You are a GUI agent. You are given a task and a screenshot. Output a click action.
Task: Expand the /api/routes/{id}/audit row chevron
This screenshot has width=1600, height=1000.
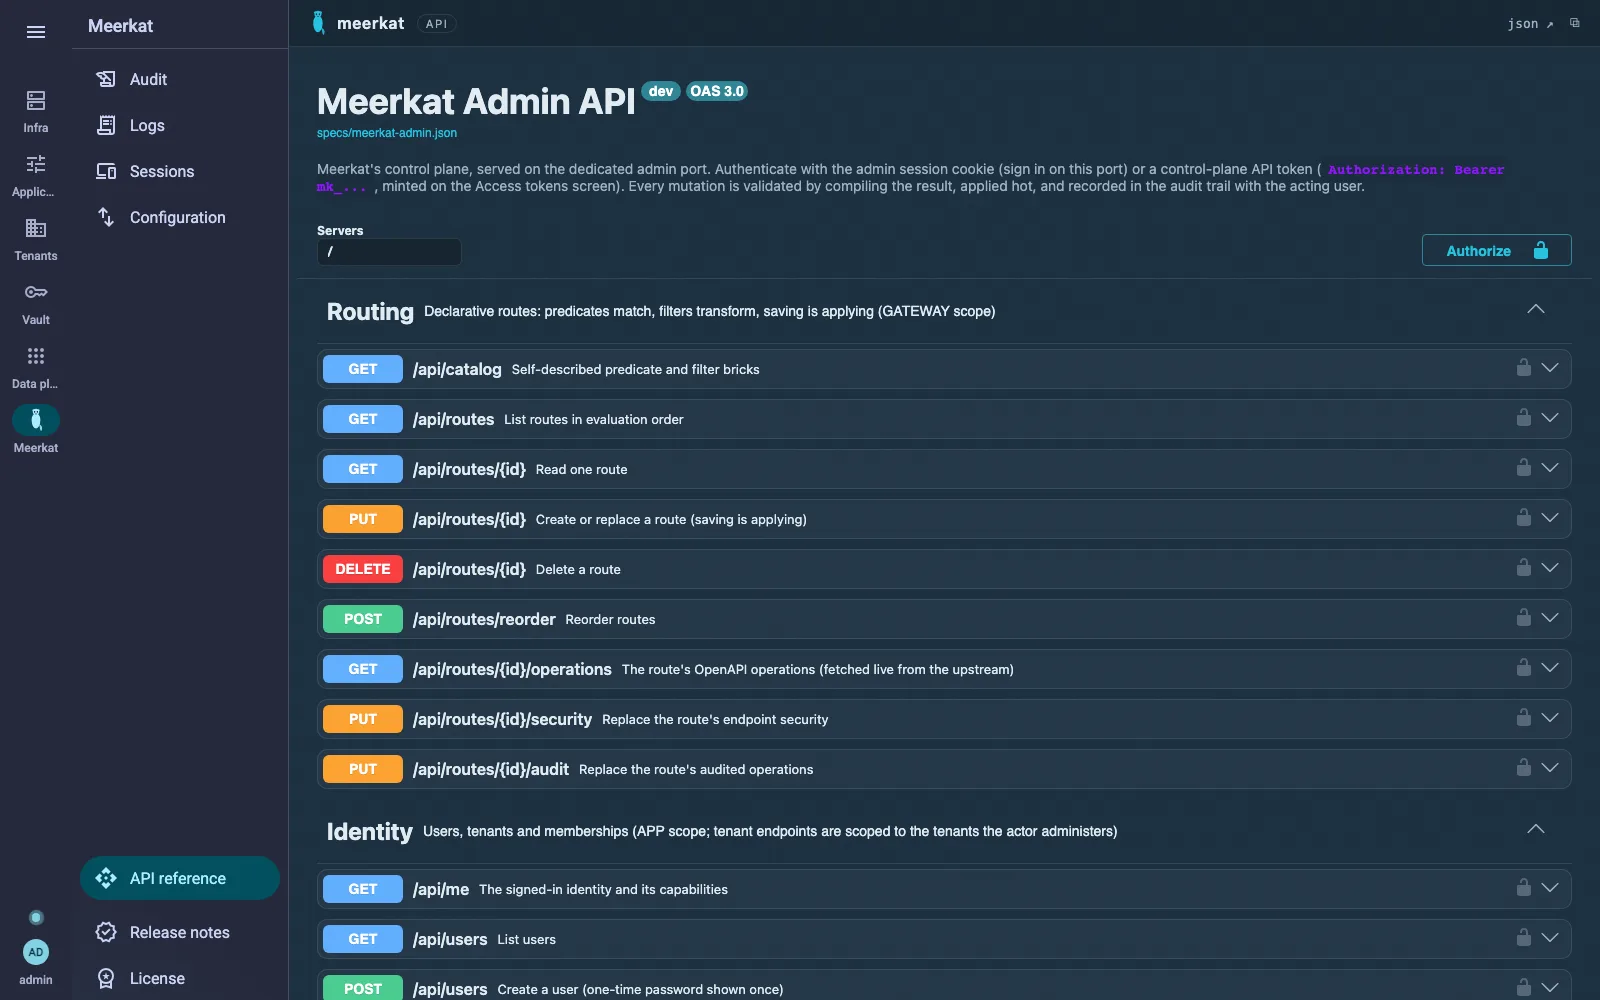coord(1550,768)
